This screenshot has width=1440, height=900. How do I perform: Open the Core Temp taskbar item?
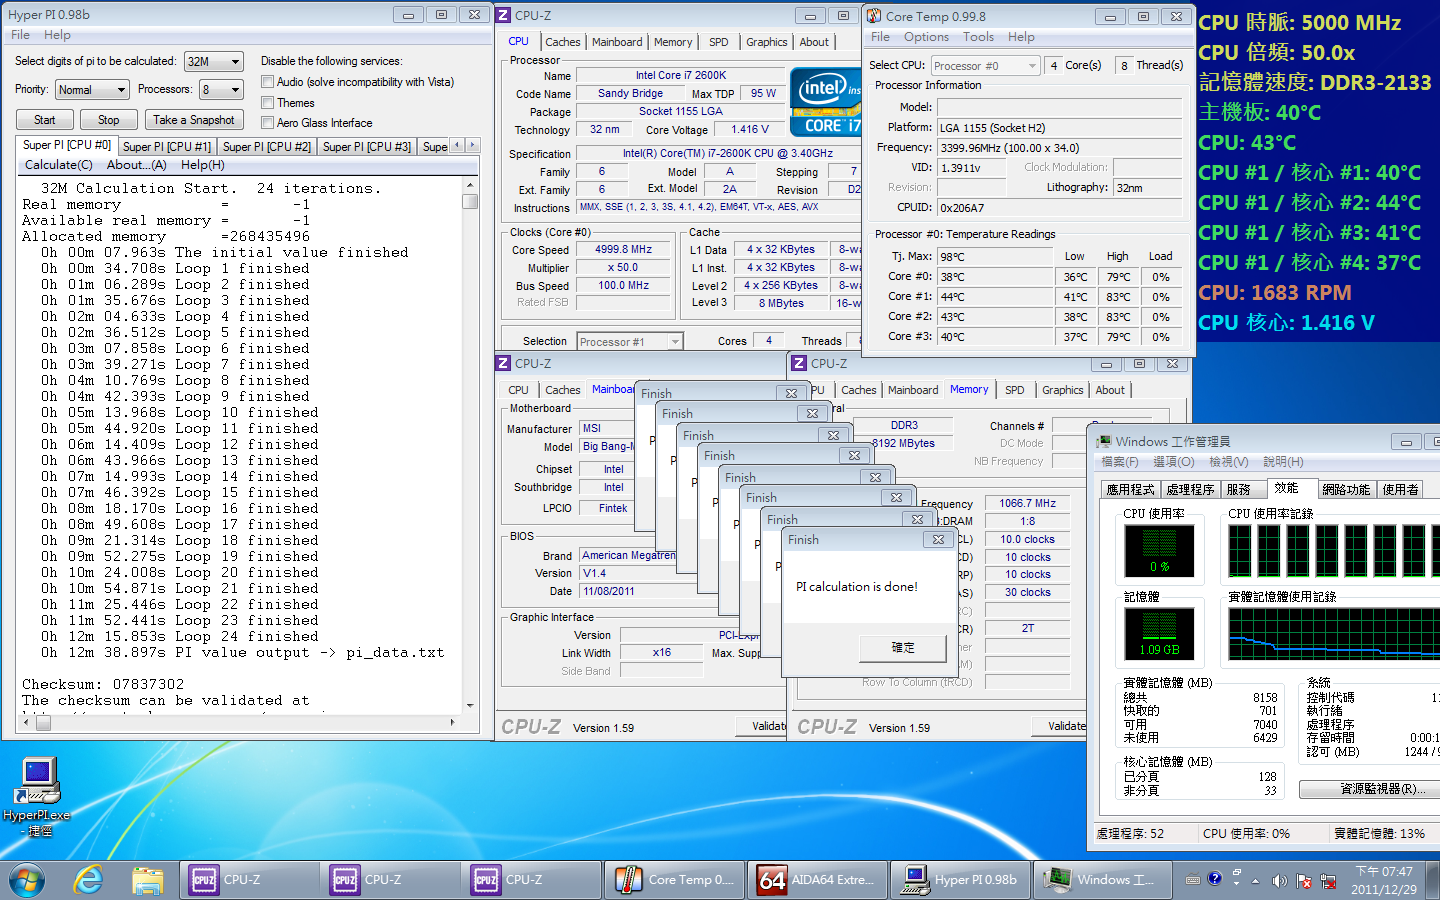tap(676, 880)
